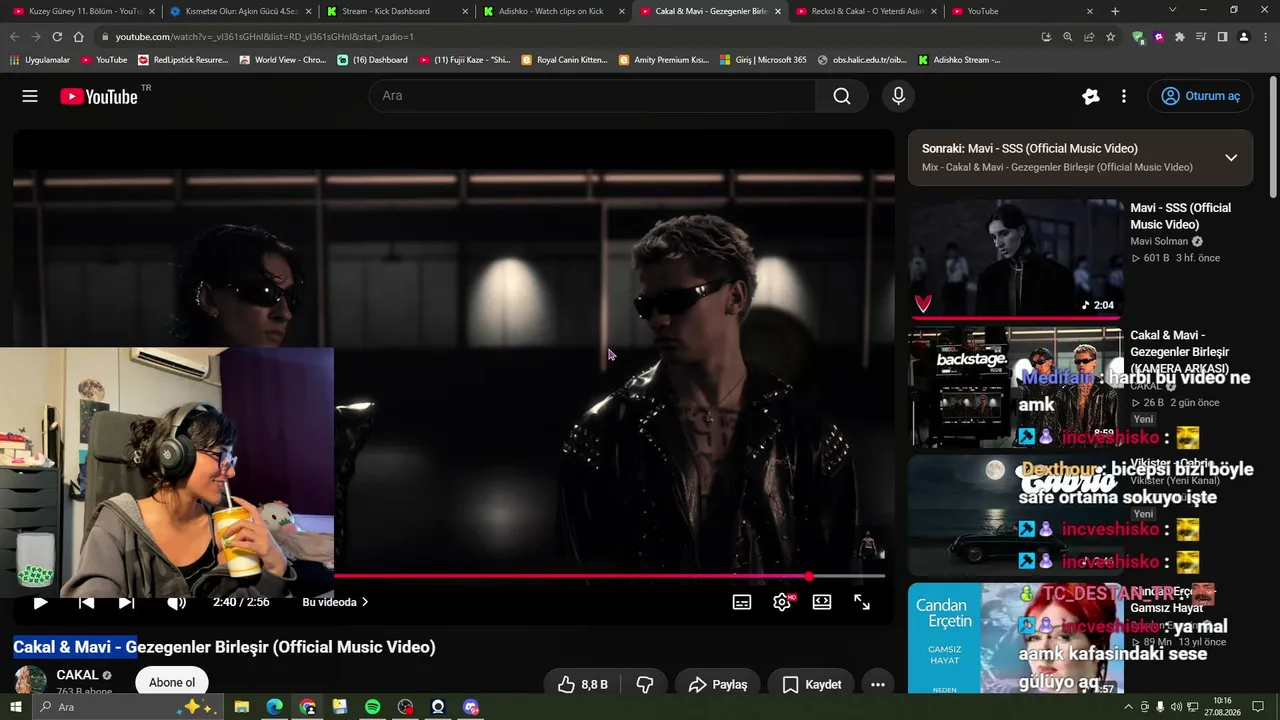Screen dimensions: 1280x720
Task: Open Microsoft Edge from the taskbar
Action: coord(274,707)
